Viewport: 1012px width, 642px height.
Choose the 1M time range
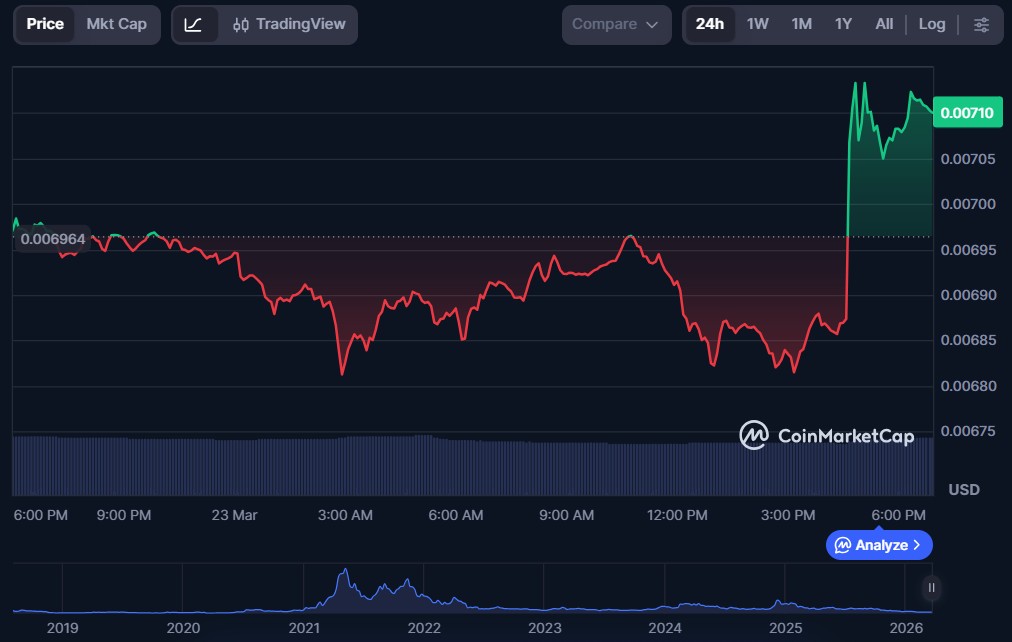801,24
